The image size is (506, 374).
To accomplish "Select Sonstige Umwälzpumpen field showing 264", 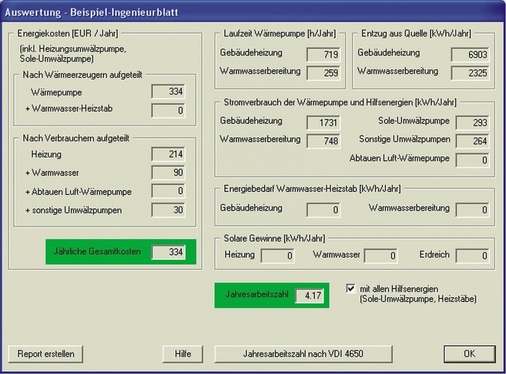I will [x=473, y=141].
